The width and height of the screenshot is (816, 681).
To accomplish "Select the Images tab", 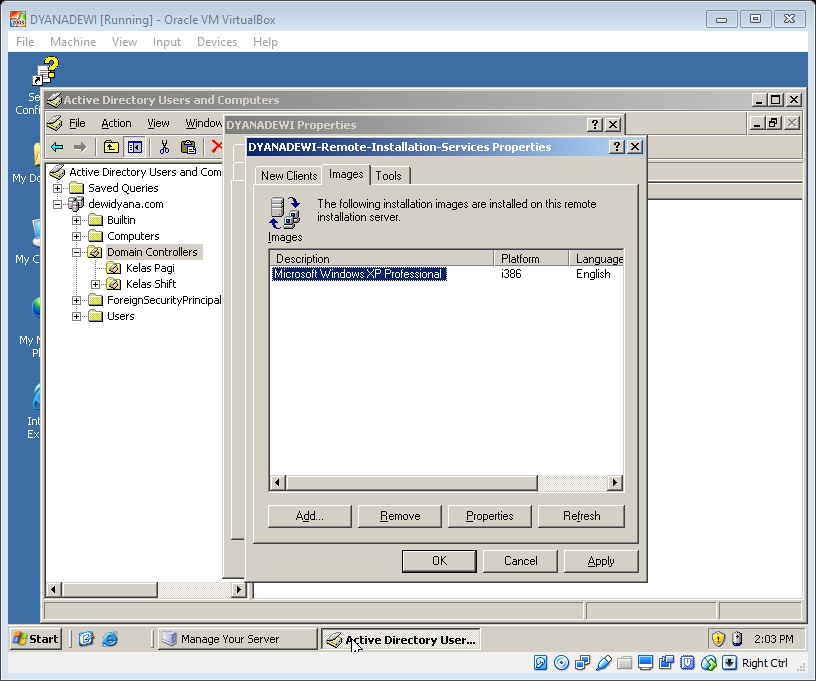I will [346, 174].
